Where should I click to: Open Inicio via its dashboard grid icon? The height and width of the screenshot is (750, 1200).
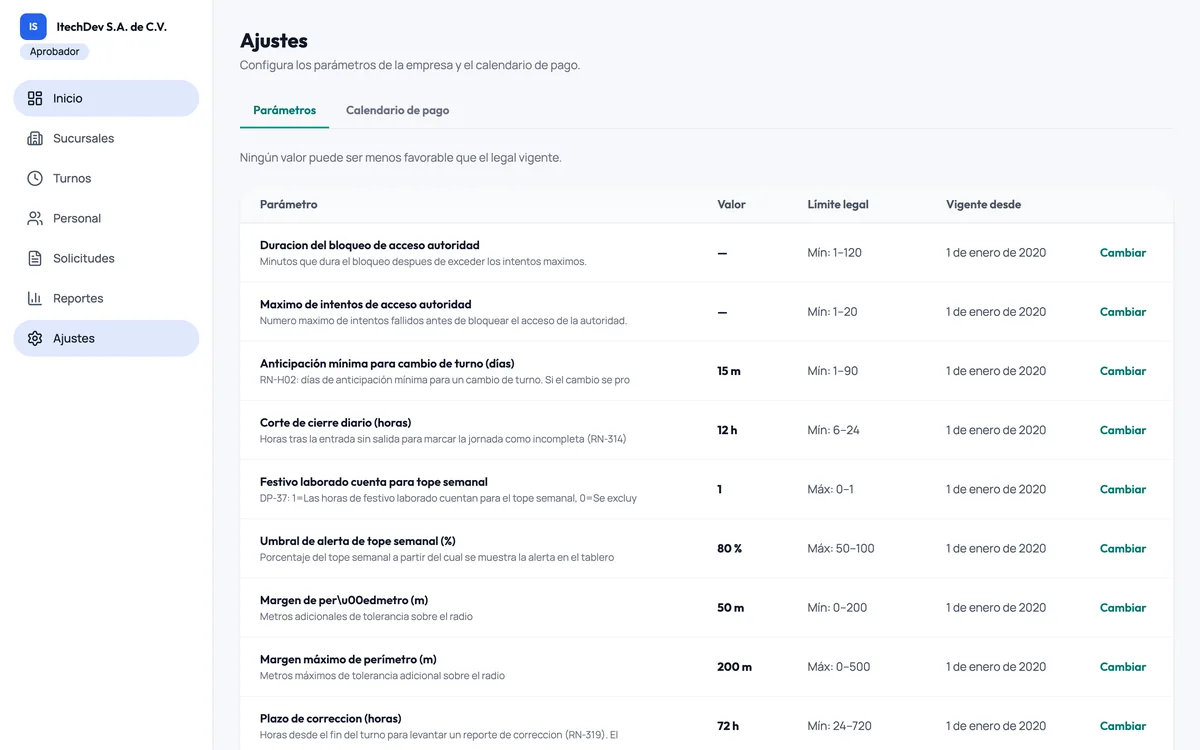coord(35,98)
